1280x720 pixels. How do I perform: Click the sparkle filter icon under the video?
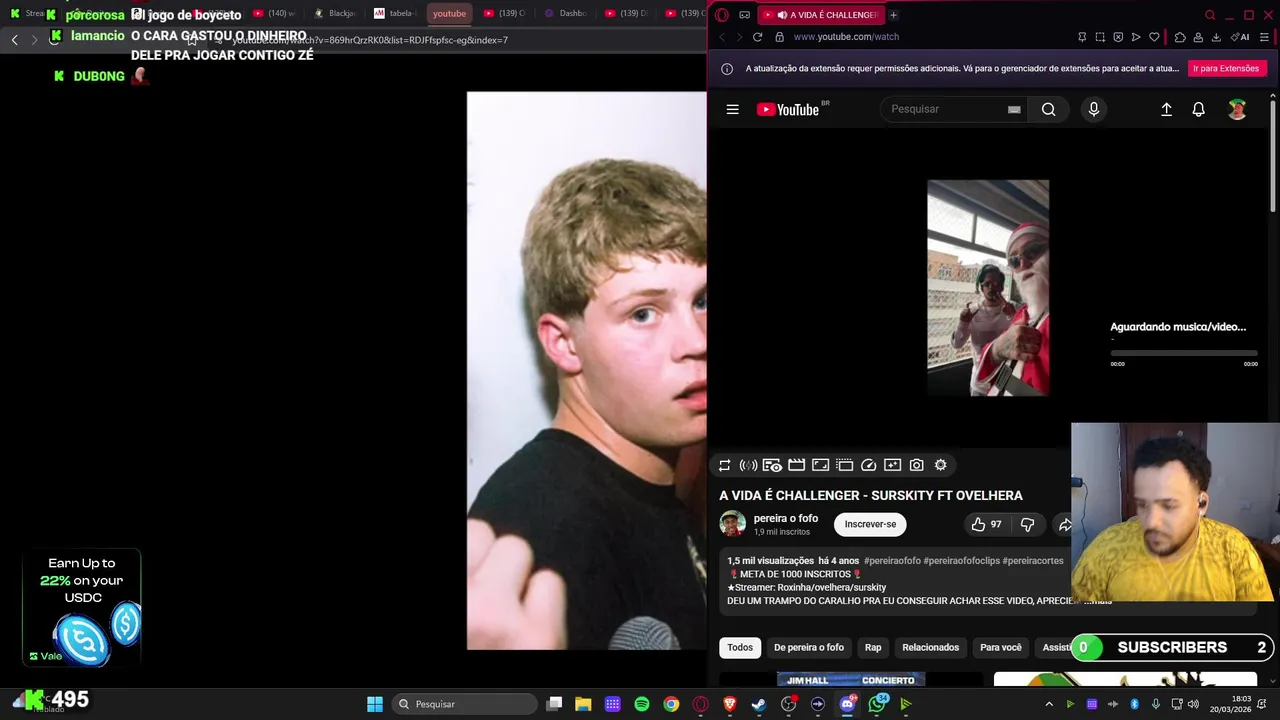coord(892,465)
